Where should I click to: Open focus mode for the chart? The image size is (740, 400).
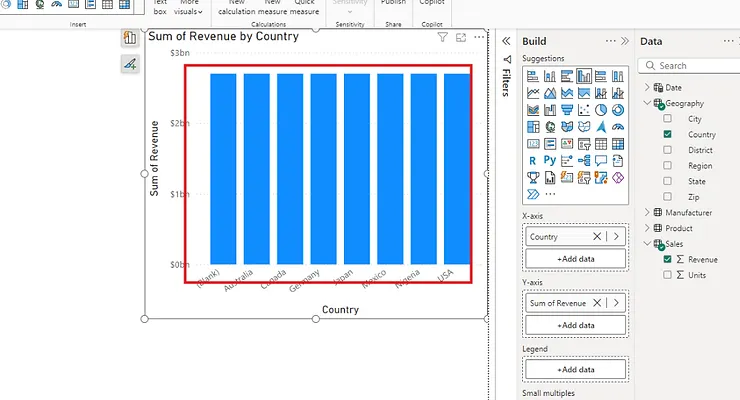461,37
